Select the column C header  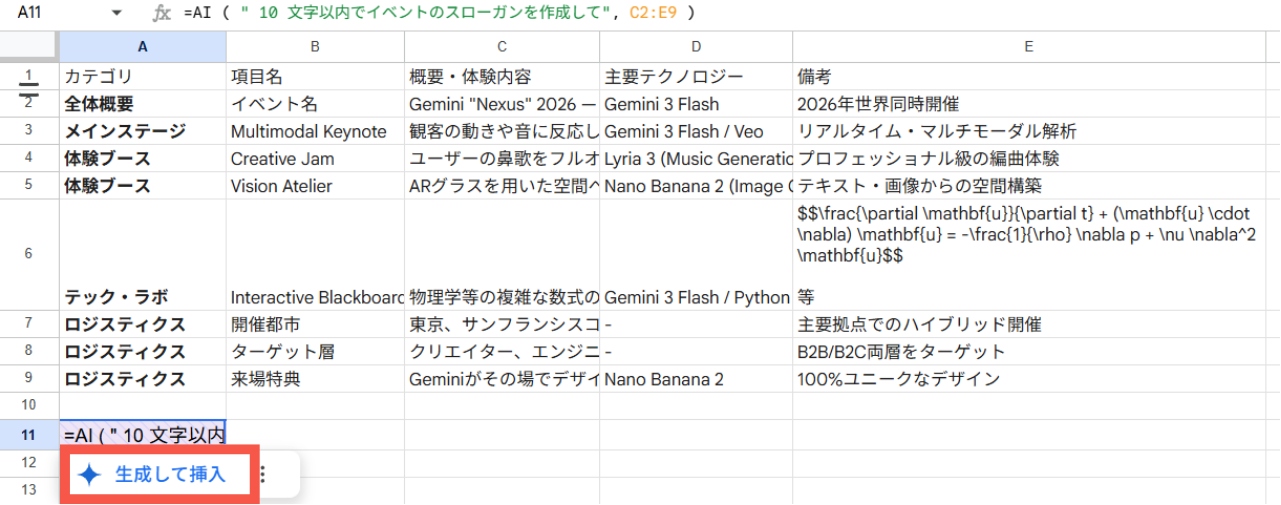[501, 46]
